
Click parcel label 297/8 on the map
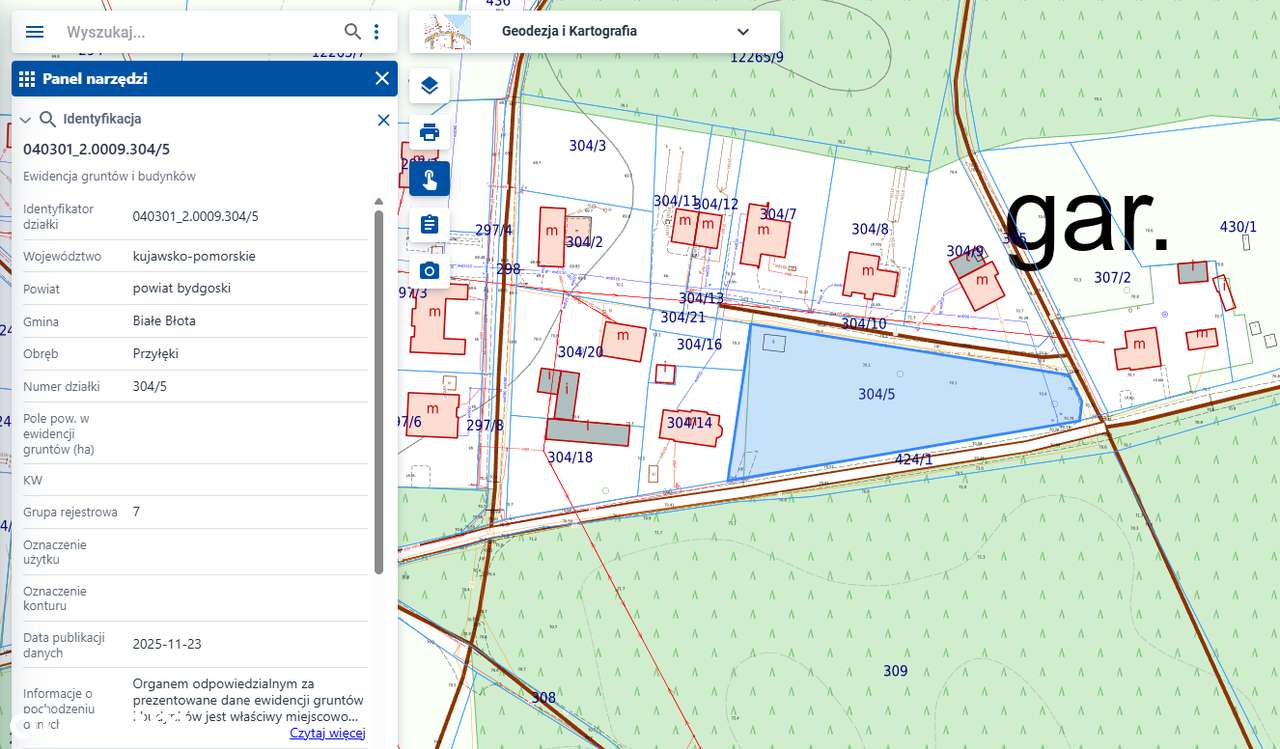tap(485, 426)
